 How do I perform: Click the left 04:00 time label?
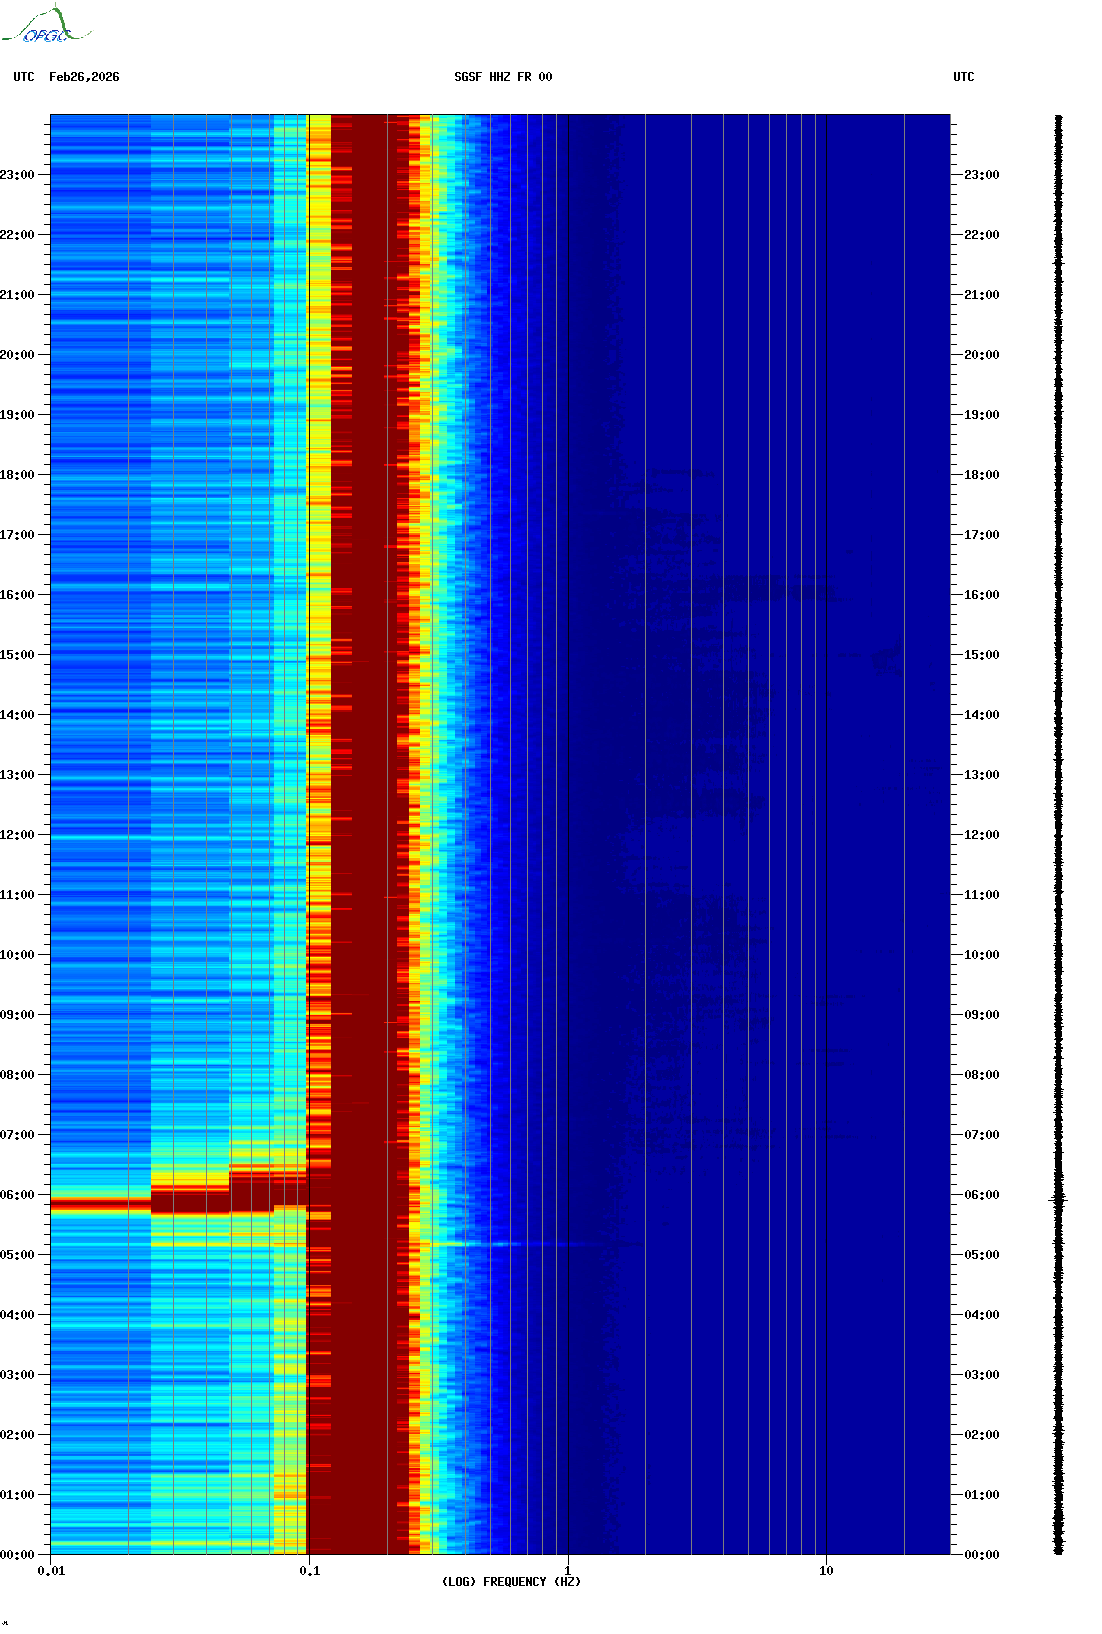(17, 1315)
